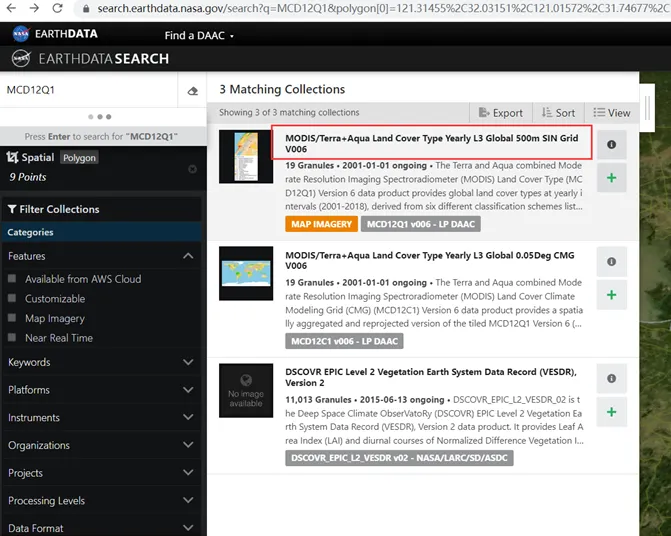Click MCD12C1 world map thumbnail
671x536 pixels.
[246, 273]
